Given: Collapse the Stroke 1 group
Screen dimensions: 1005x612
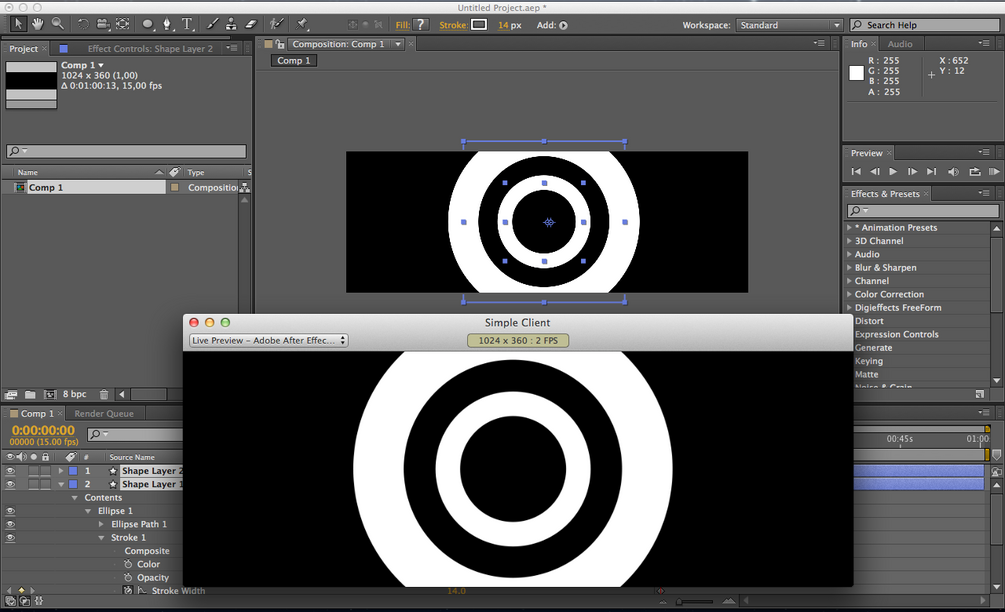Looking at the screenshot, I should [101, 538].
